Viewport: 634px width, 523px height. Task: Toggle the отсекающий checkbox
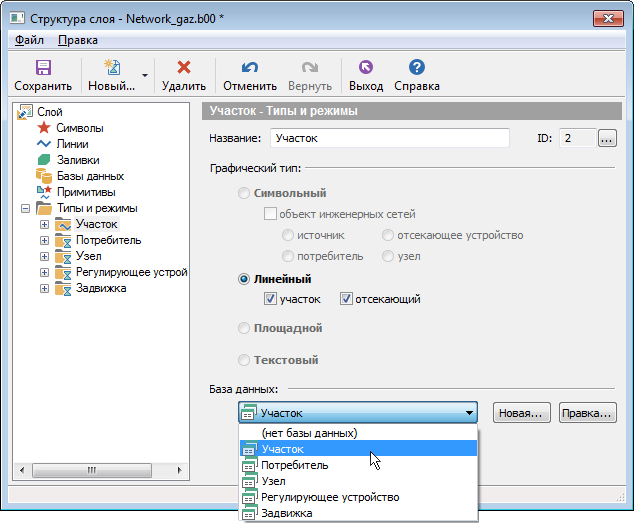pos(346,299)
